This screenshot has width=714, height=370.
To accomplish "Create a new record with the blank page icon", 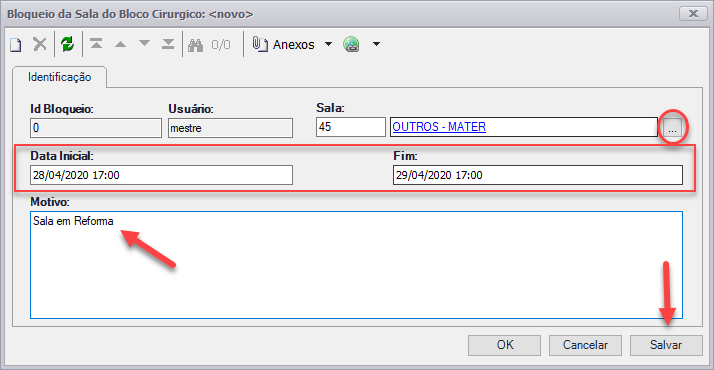I will tap(16, 45).
